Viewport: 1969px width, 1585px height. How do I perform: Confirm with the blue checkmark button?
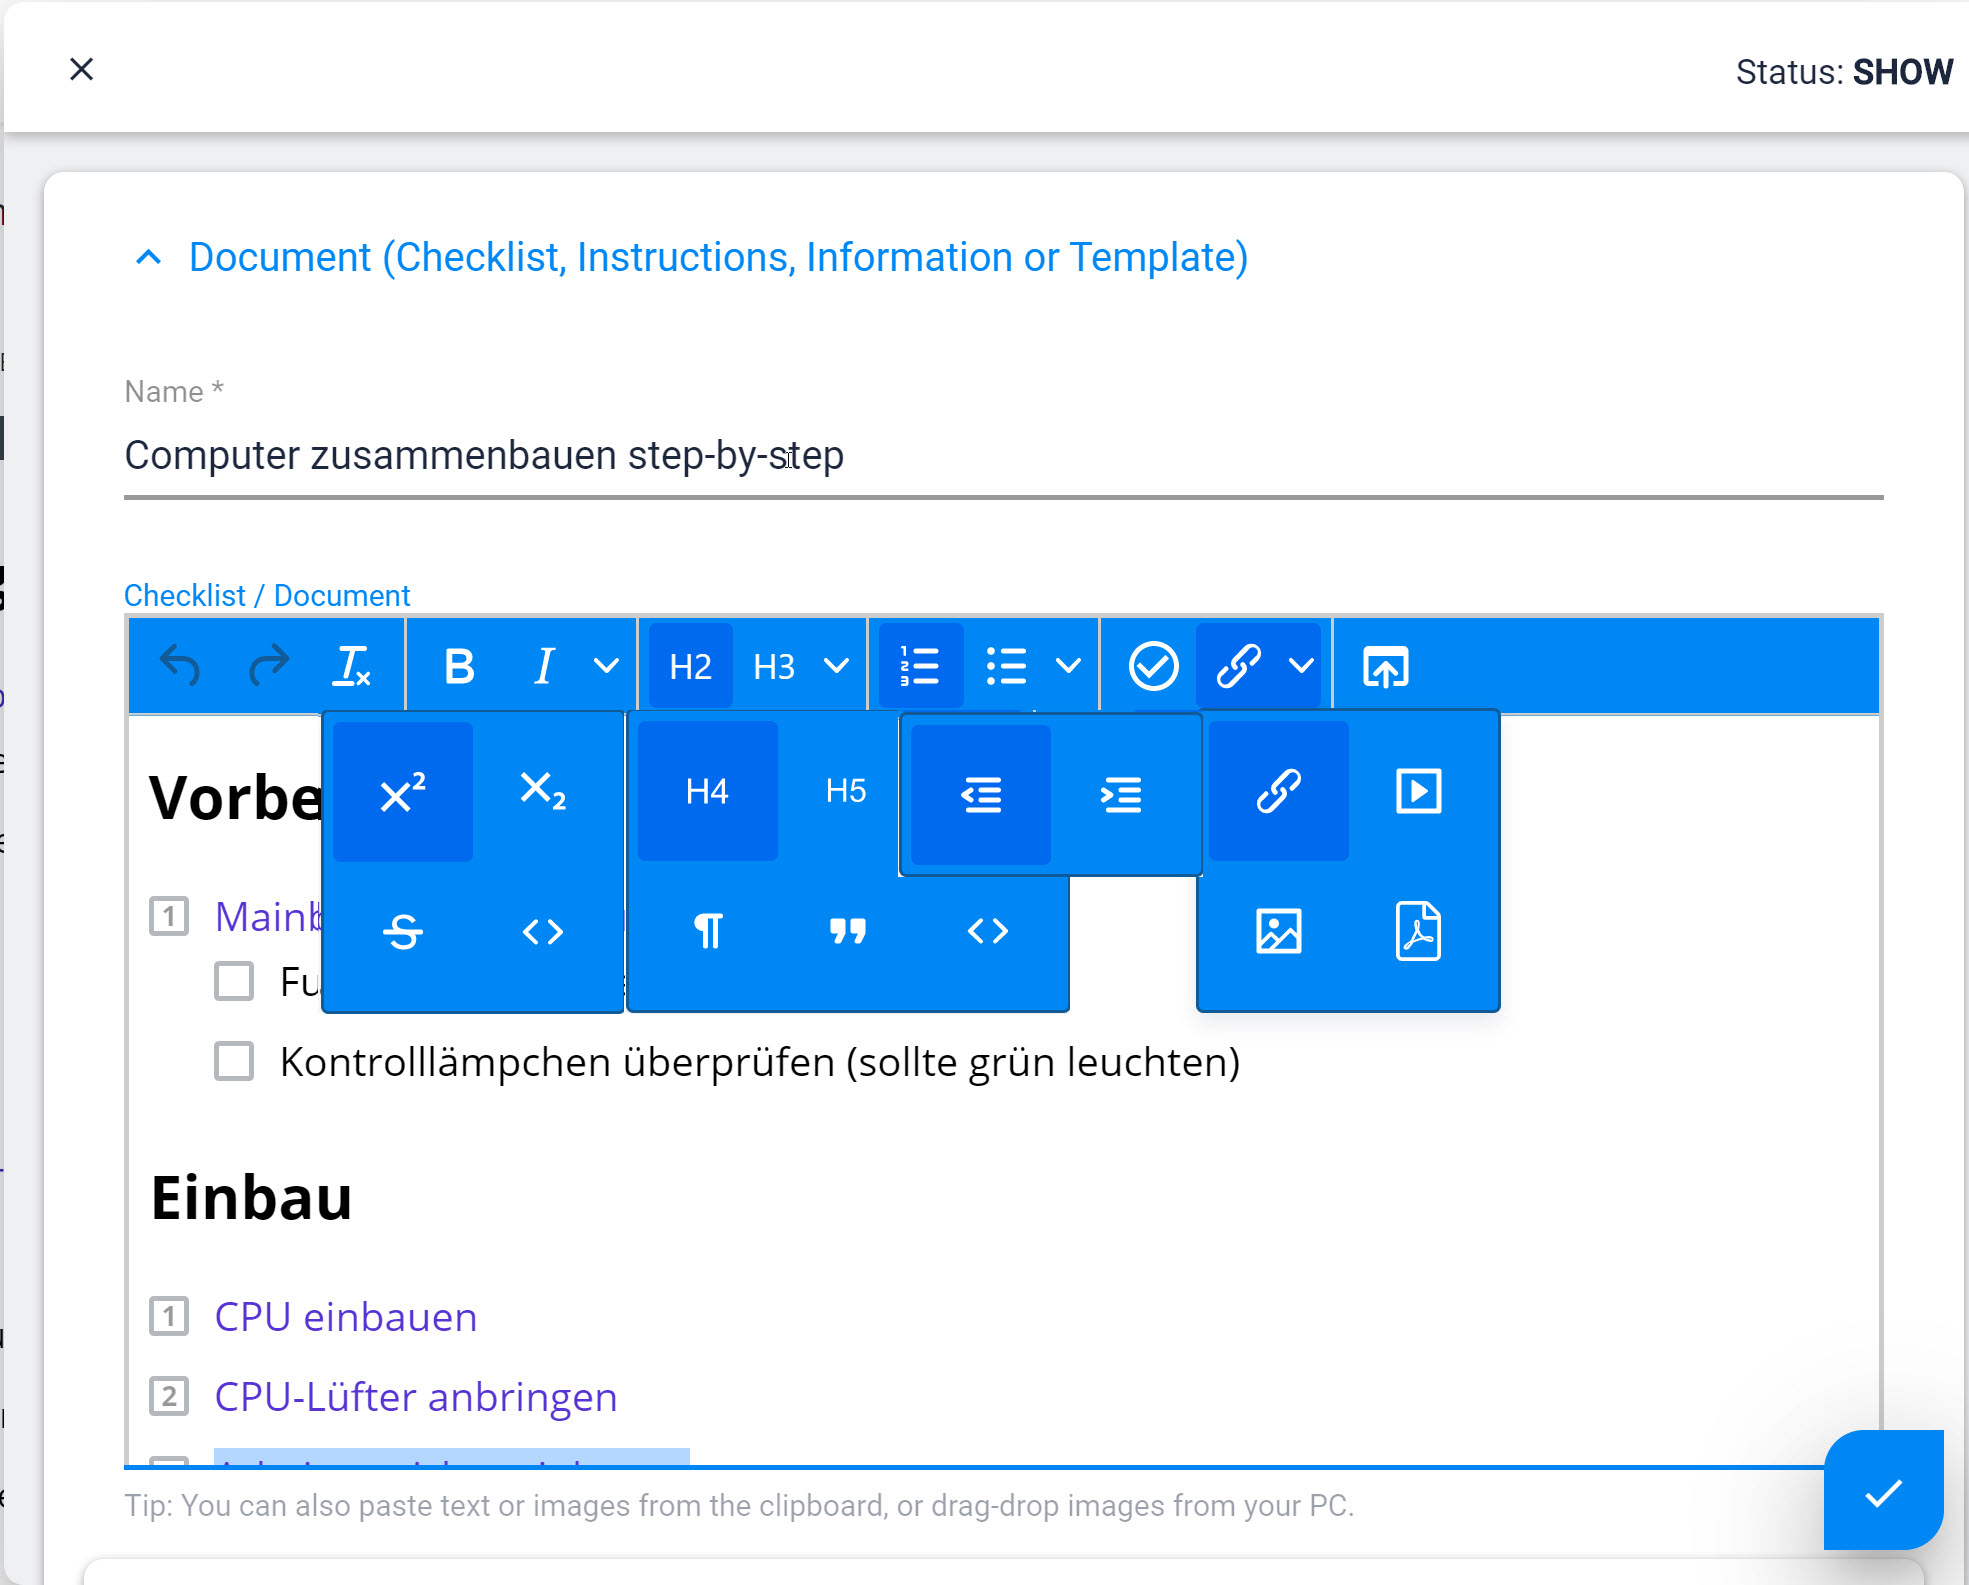click(1883, 1492)
